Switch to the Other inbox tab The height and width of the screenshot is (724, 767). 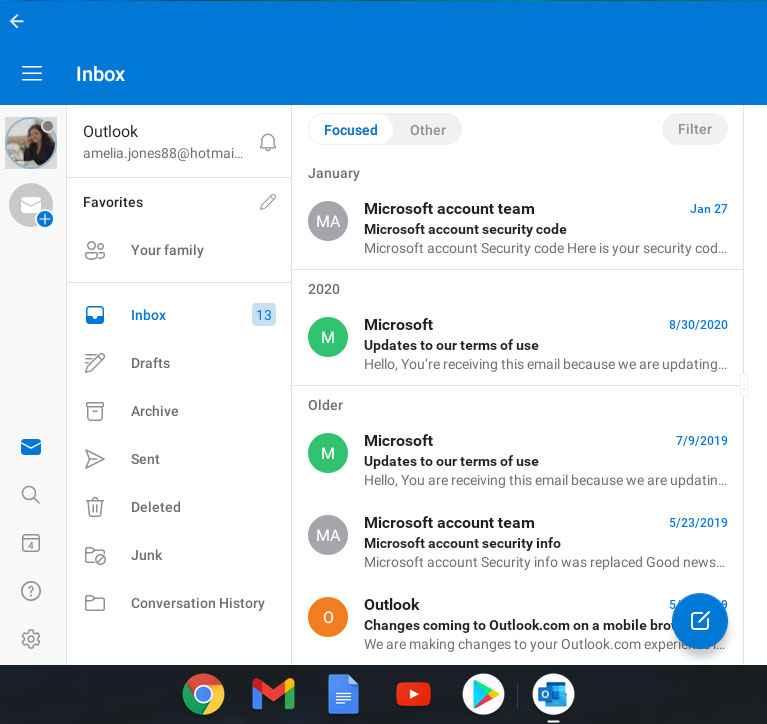click(428, 130)
